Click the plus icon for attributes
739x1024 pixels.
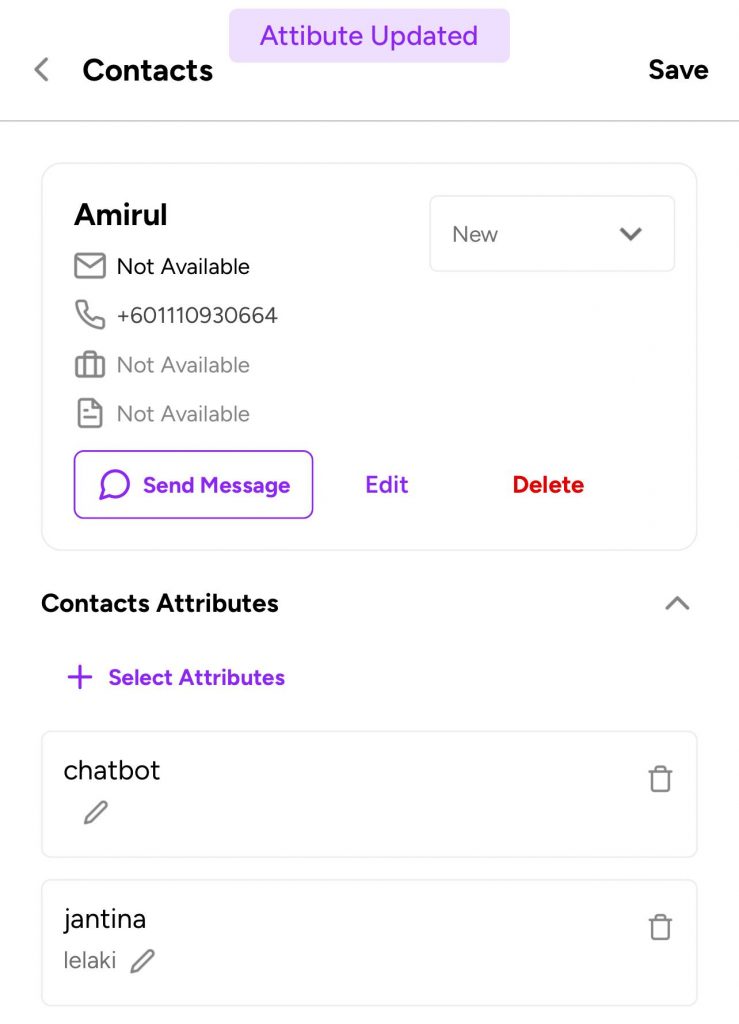tap(80, 677)
